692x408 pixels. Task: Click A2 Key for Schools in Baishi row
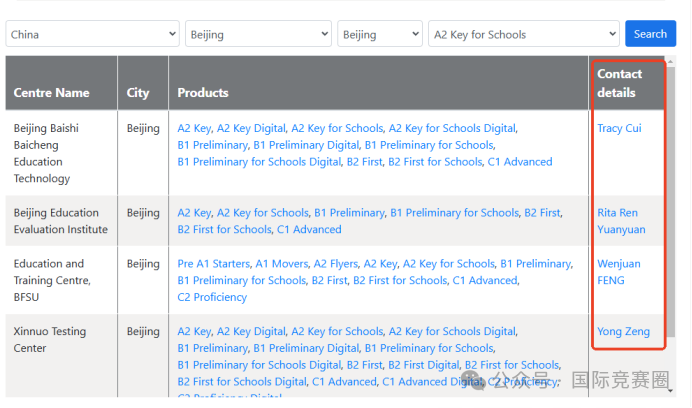pyautogui.click(x=337, y=128)
